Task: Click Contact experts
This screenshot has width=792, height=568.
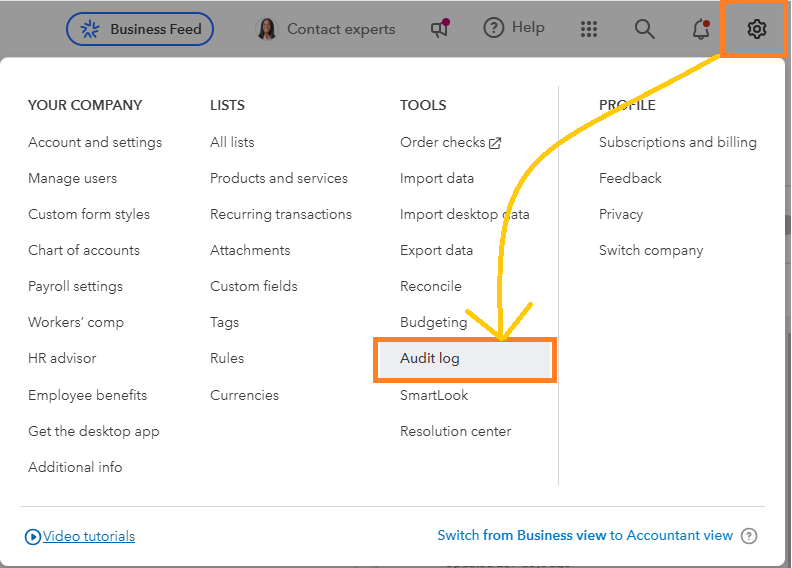Action: [x=326, y=29]
